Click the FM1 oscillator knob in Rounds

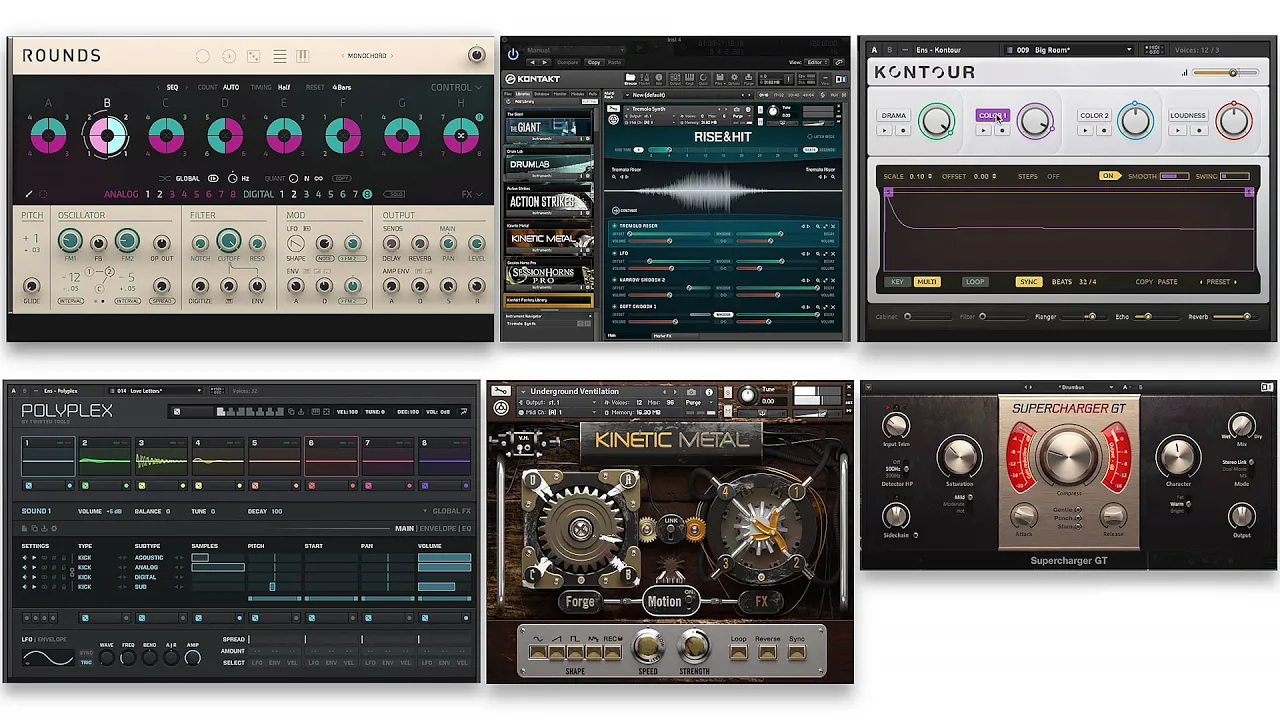(x=69, y=241)
